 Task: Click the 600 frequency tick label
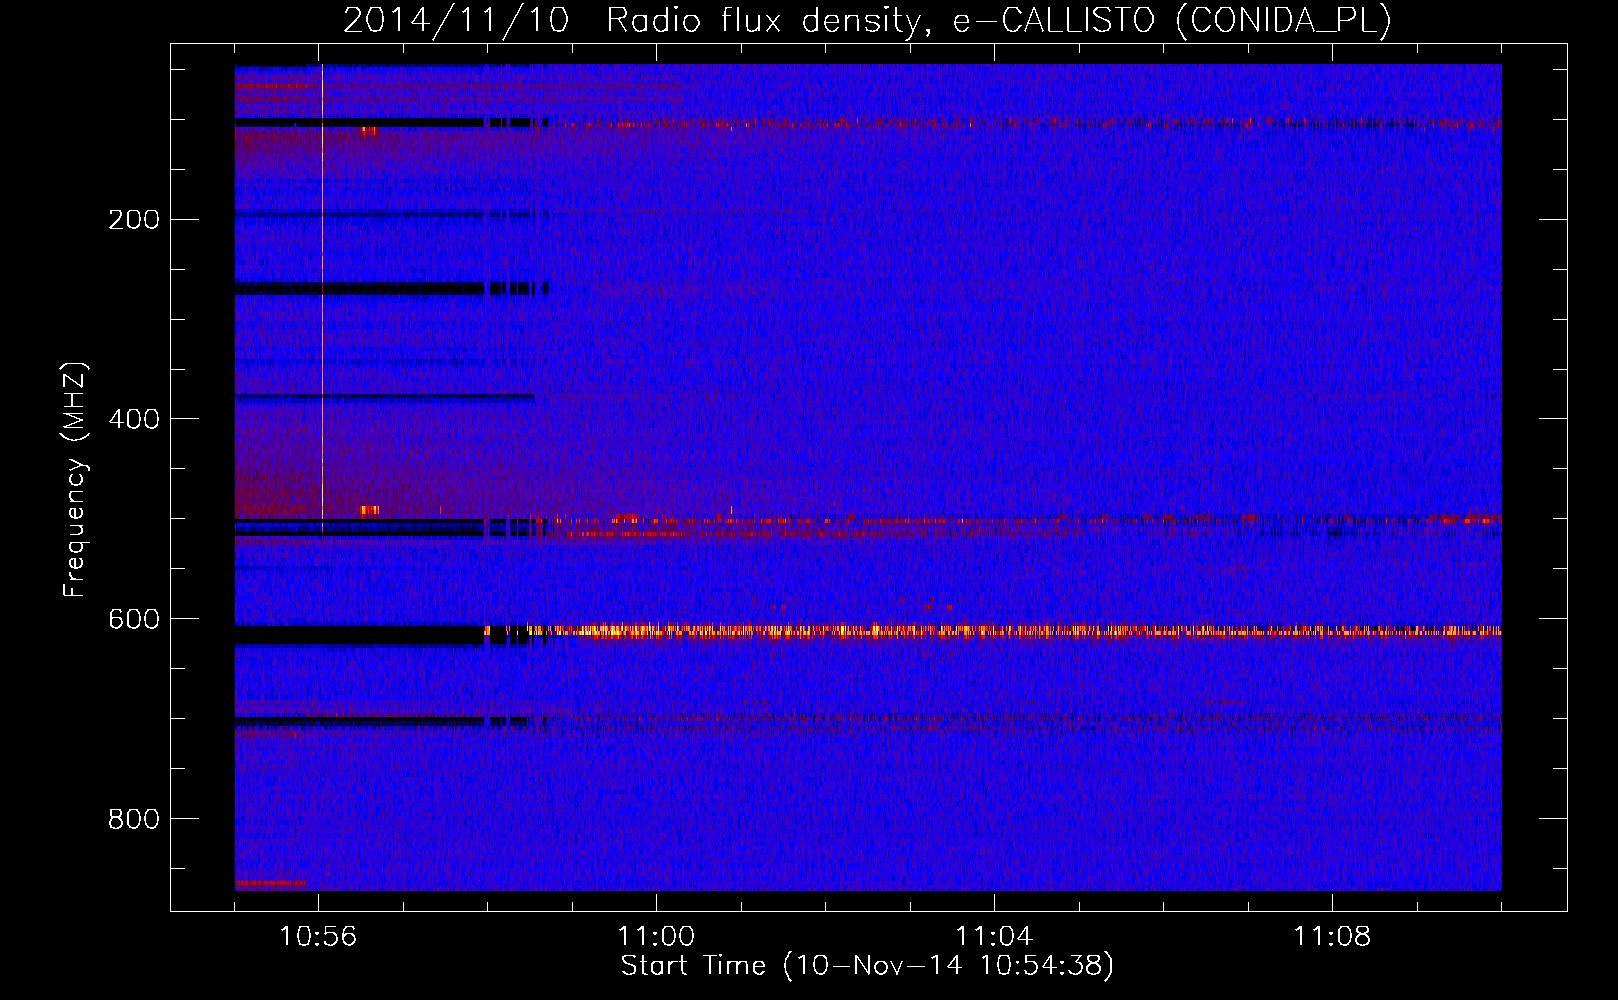(134, 619)
